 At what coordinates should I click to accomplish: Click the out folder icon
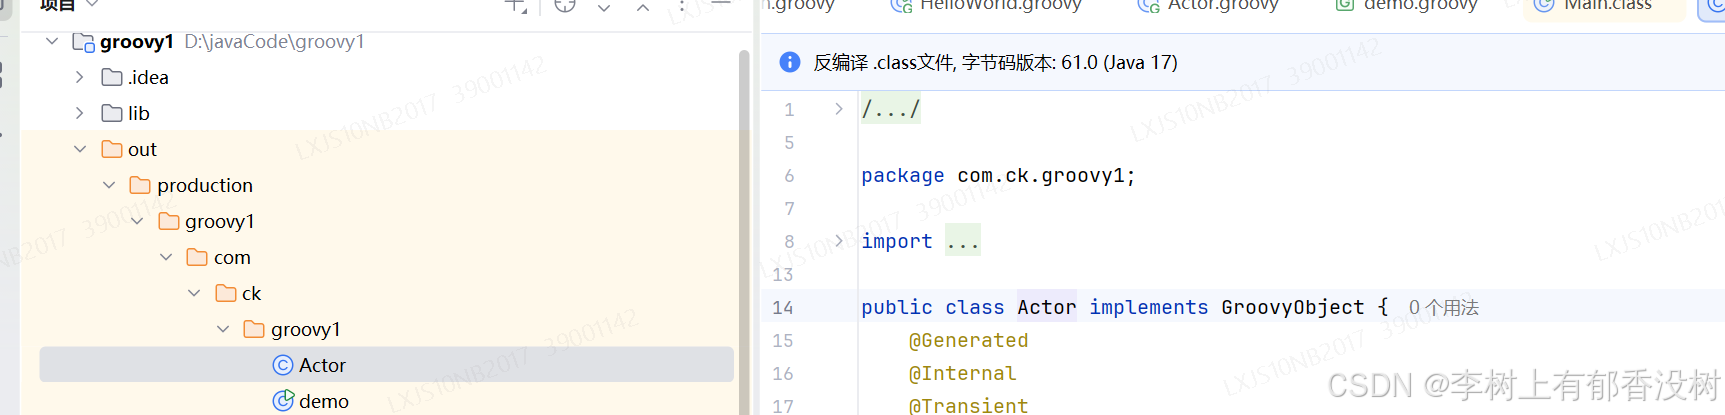(112, 149)
